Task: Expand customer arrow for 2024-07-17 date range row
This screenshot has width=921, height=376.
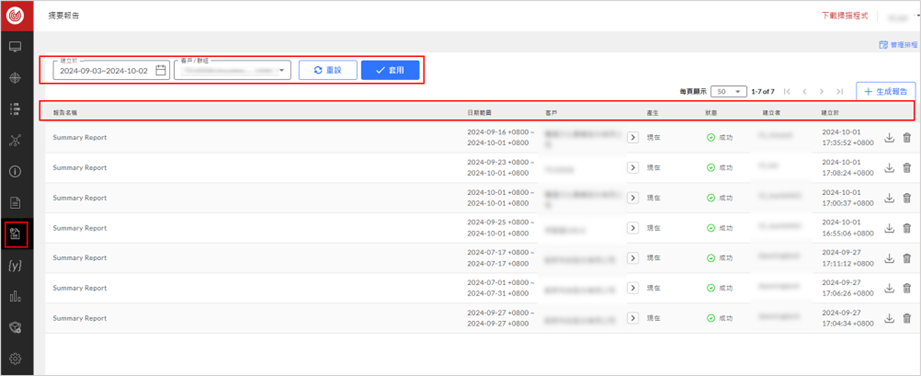Action: coord(633,258)
